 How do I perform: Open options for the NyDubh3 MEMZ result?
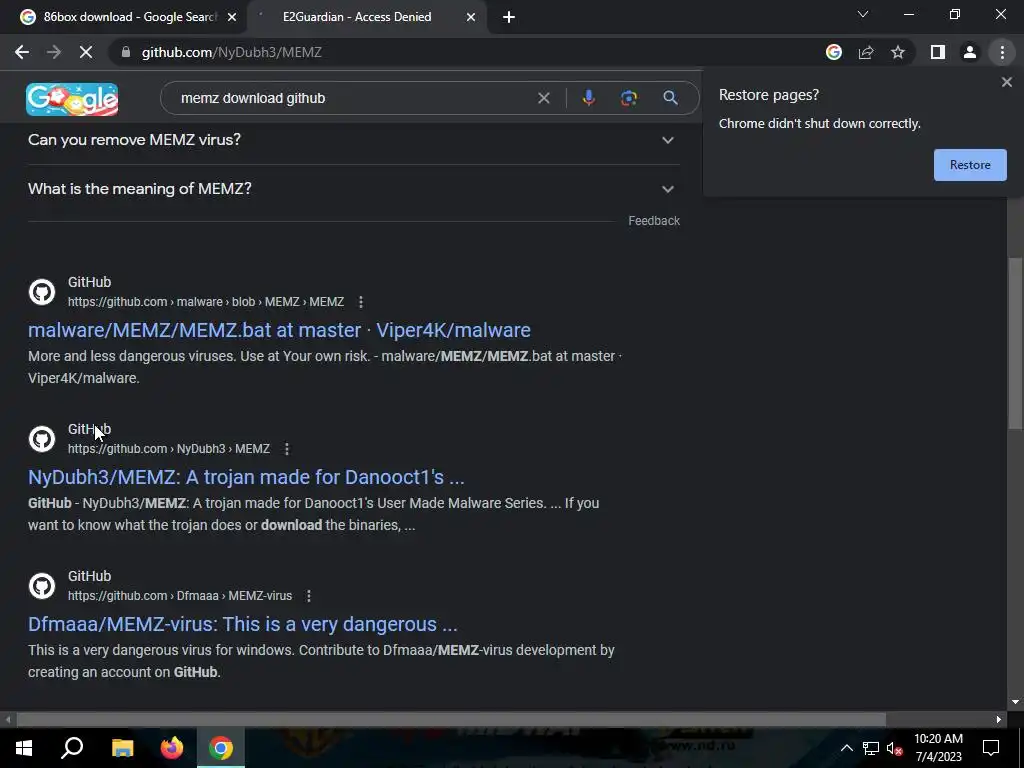(286, 449)
